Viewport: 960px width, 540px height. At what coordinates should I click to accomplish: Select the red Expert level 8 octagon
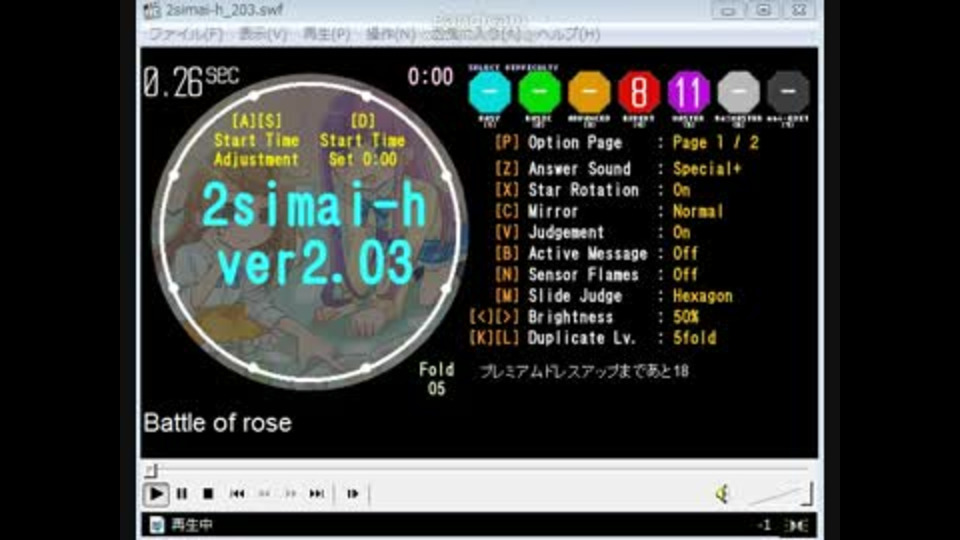(x=639, y=92)
